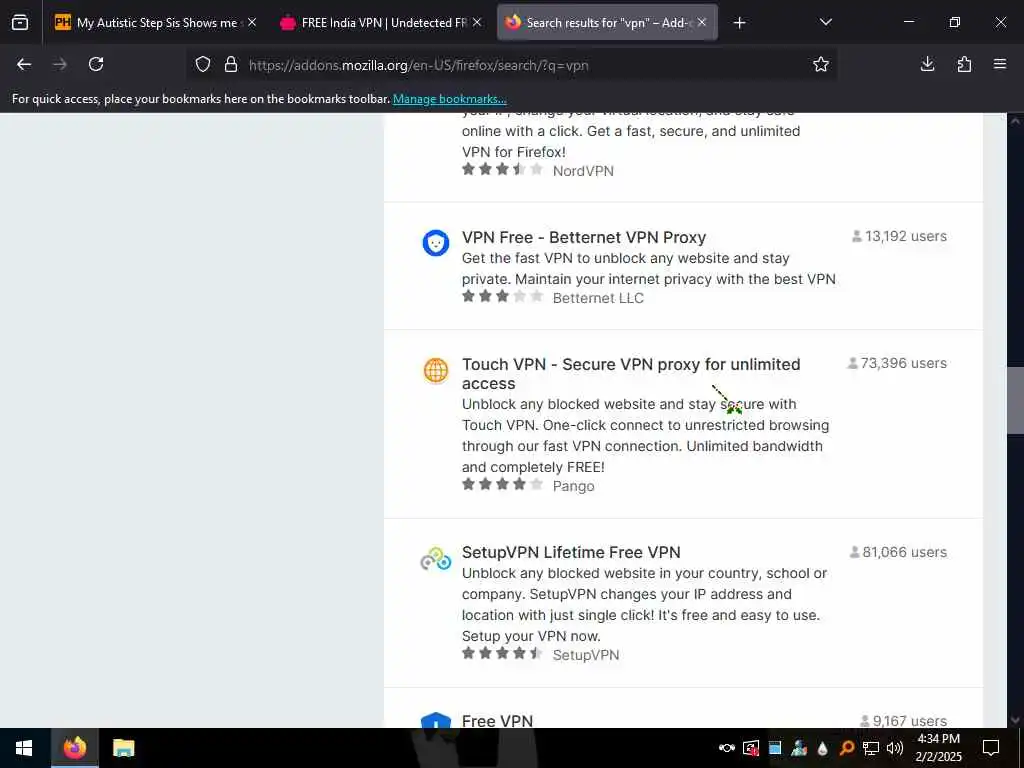Image resolution: width=1024 pixels, height=768 pixels.
Task: Click the Free VPN shield icon
Action: coord(436,721)
